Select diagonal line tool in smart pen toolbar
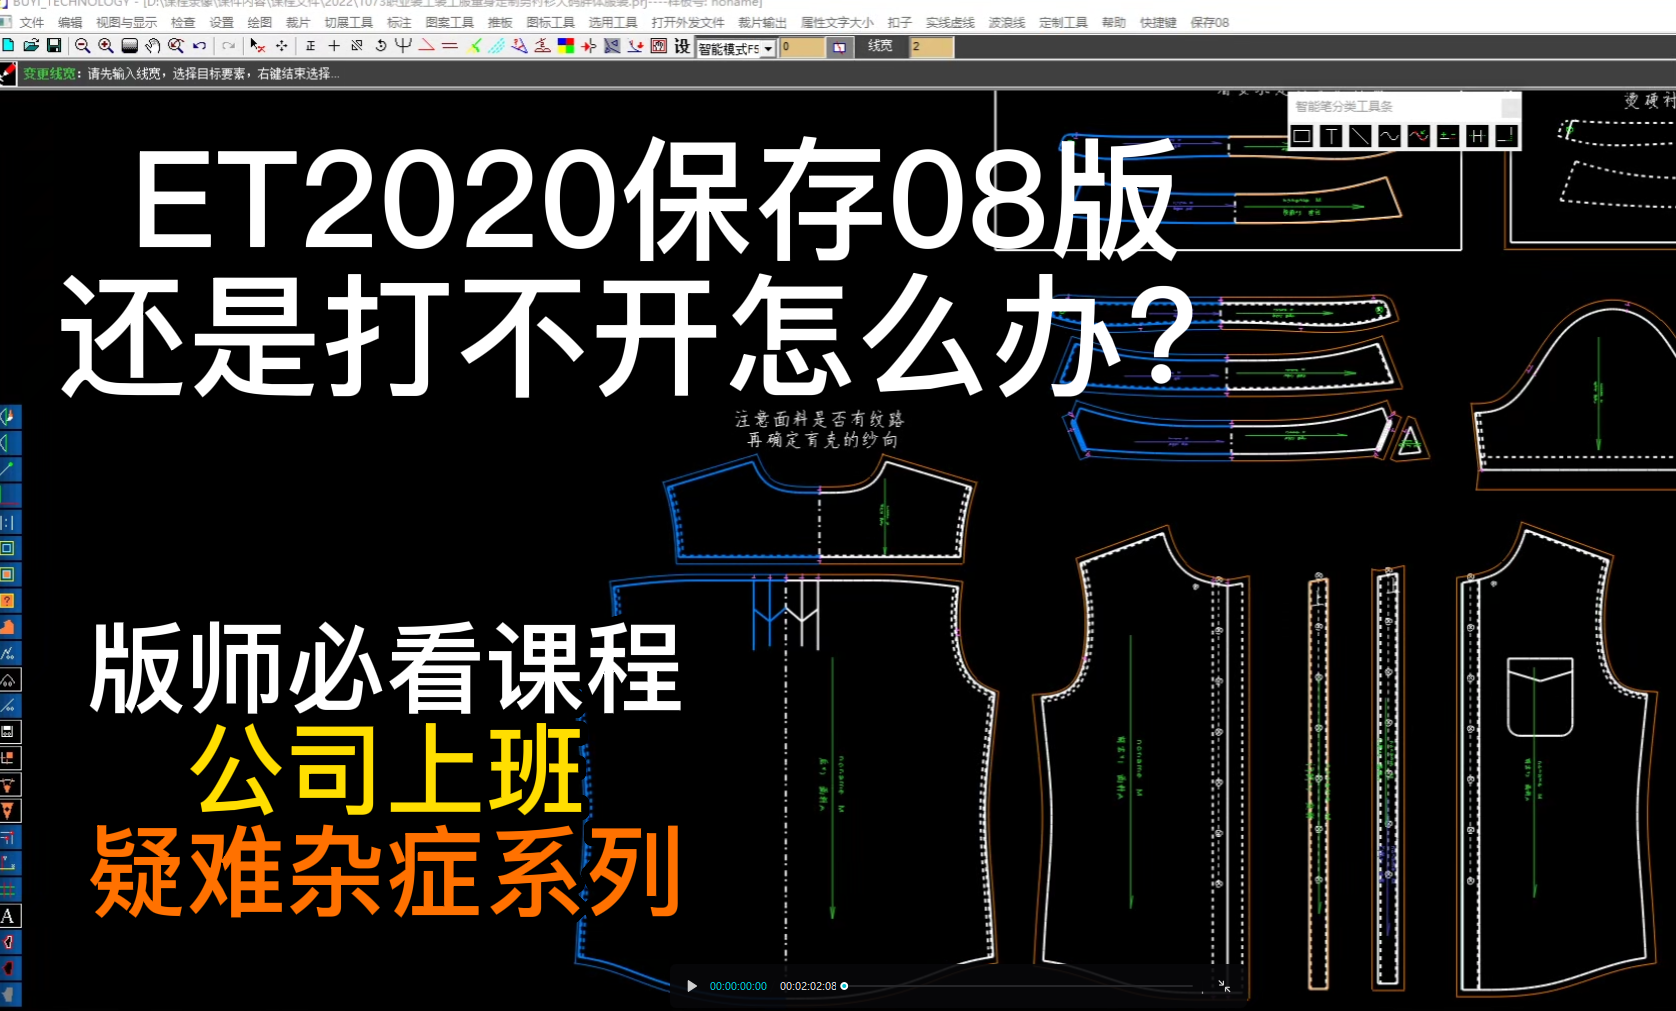The image size is (1676, 1011). (x=1360, y=136)
